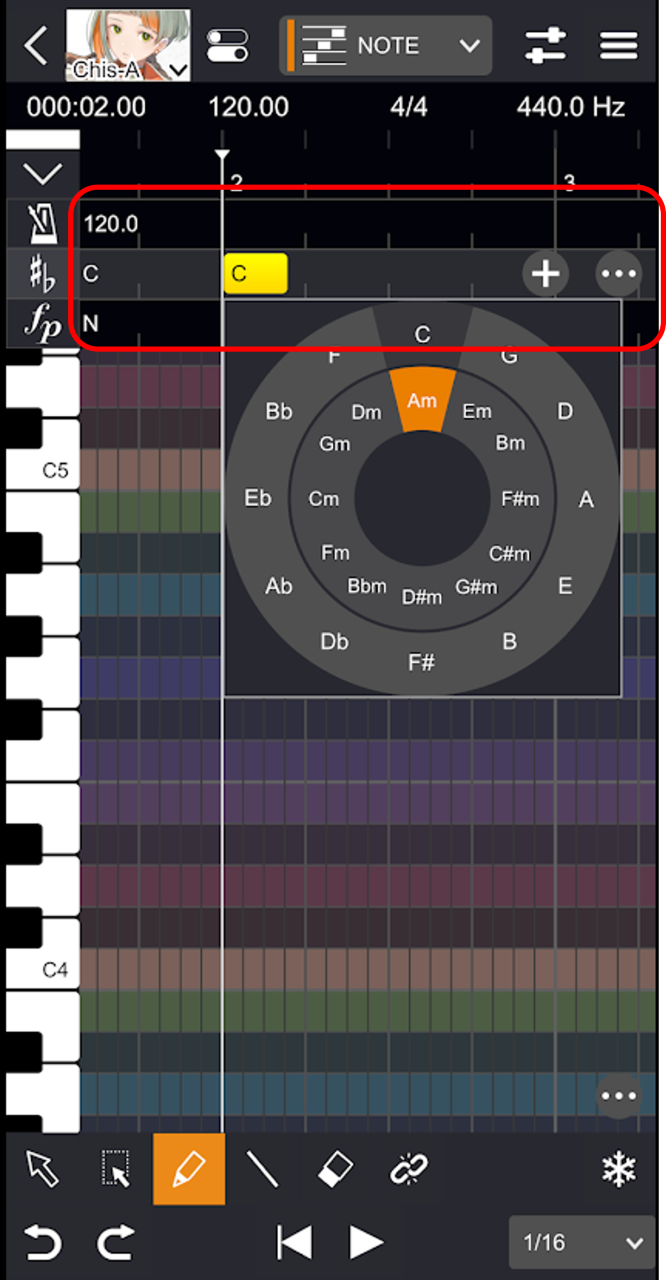Toggle the dynamics fp track
Image resolution: width=666 pixels, height=1280 pixels.
[x=42, y=323]
